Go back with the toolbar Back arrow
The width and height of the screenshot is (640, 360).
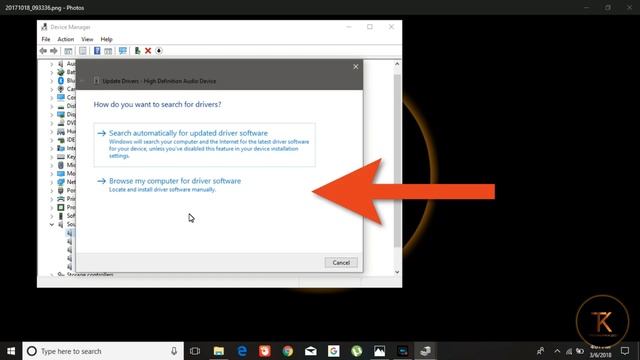[43, 51]
